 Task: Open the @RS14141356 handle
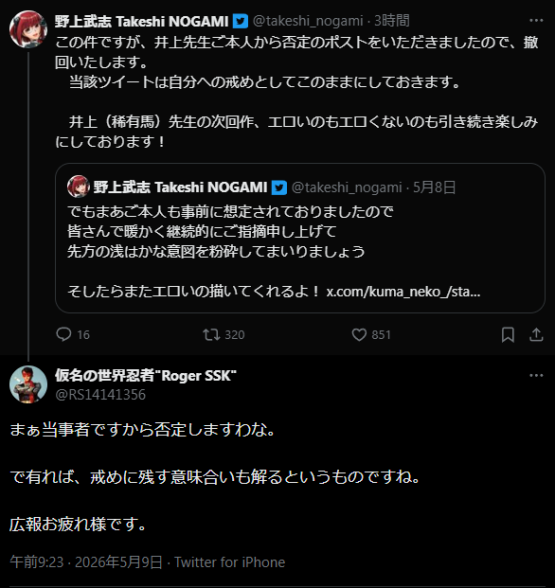click(x=100, y=394)
